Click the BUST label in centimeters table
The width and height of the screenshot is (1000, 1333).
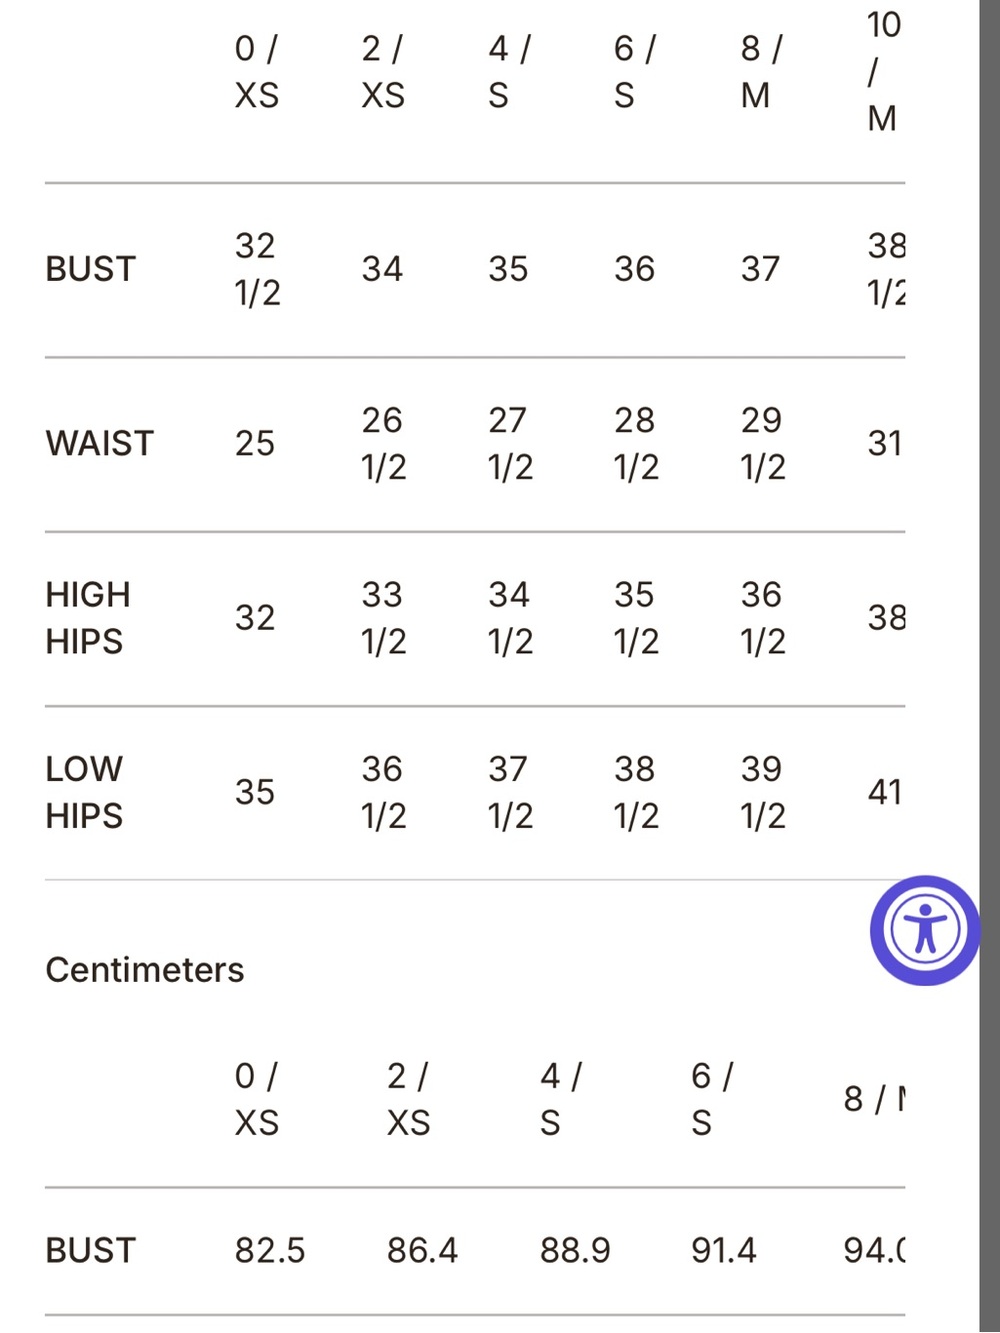point(90,1251)
